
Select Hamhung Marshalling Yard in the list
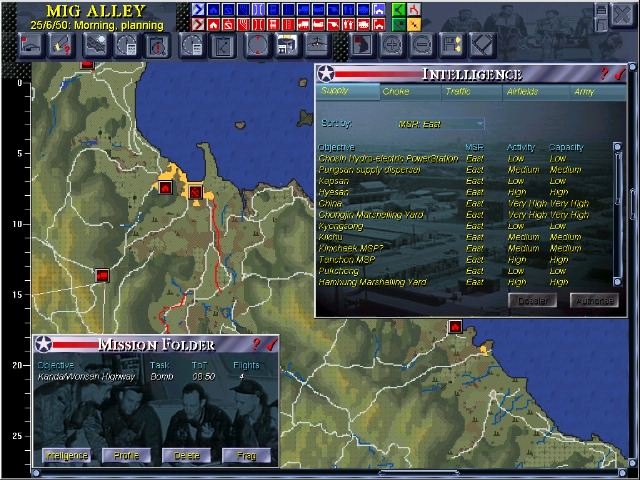tap(372, 283)
